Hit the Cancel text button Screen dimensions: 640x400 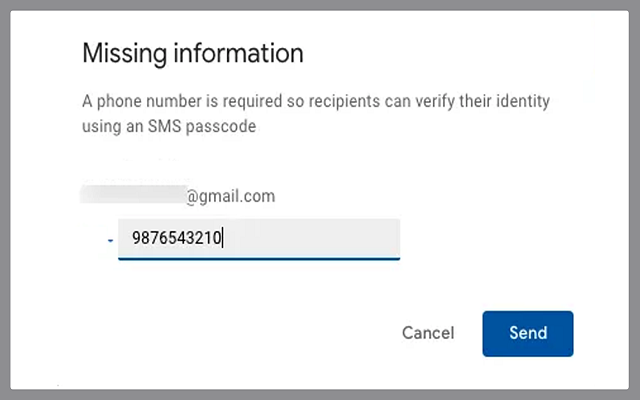coord(428,333)
